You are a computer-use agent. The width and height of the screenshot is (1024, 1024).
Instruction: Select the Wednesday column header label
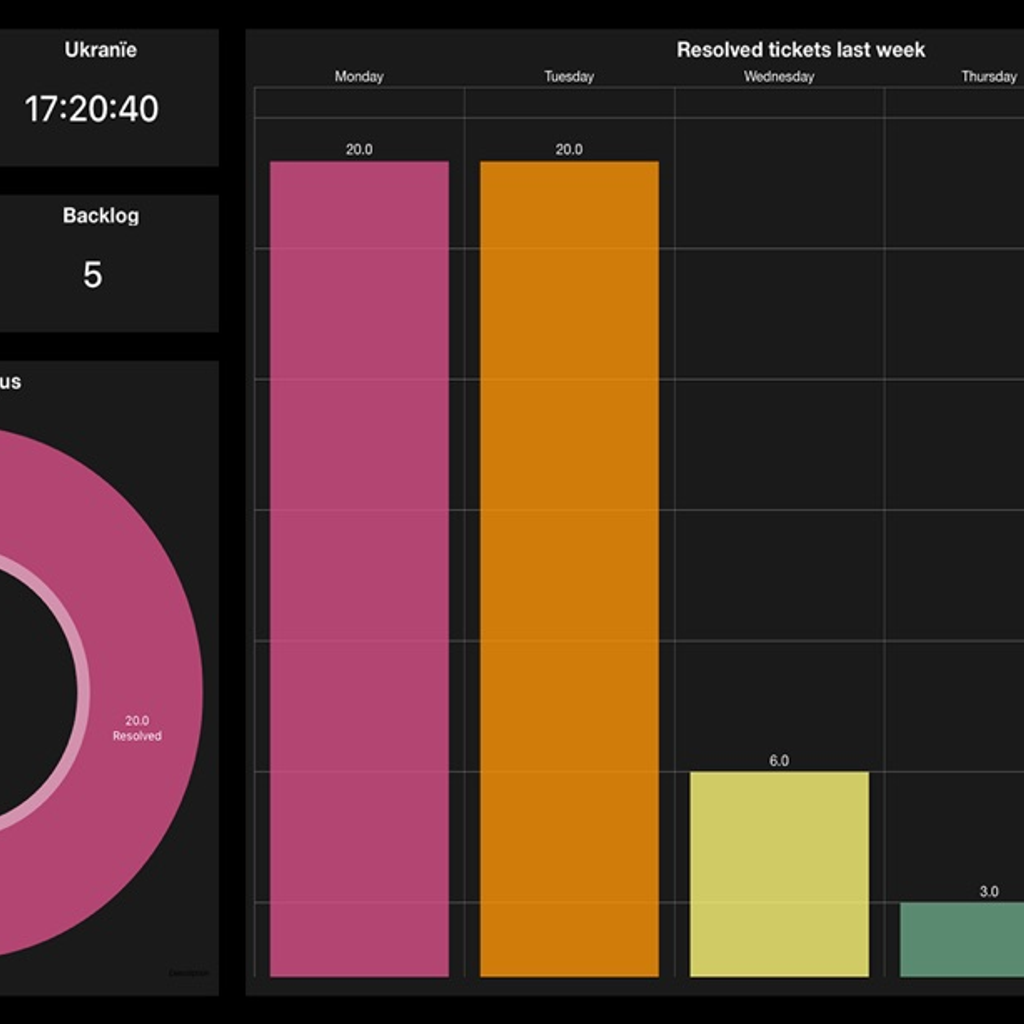pyautogui.click(x=779, y=76)
